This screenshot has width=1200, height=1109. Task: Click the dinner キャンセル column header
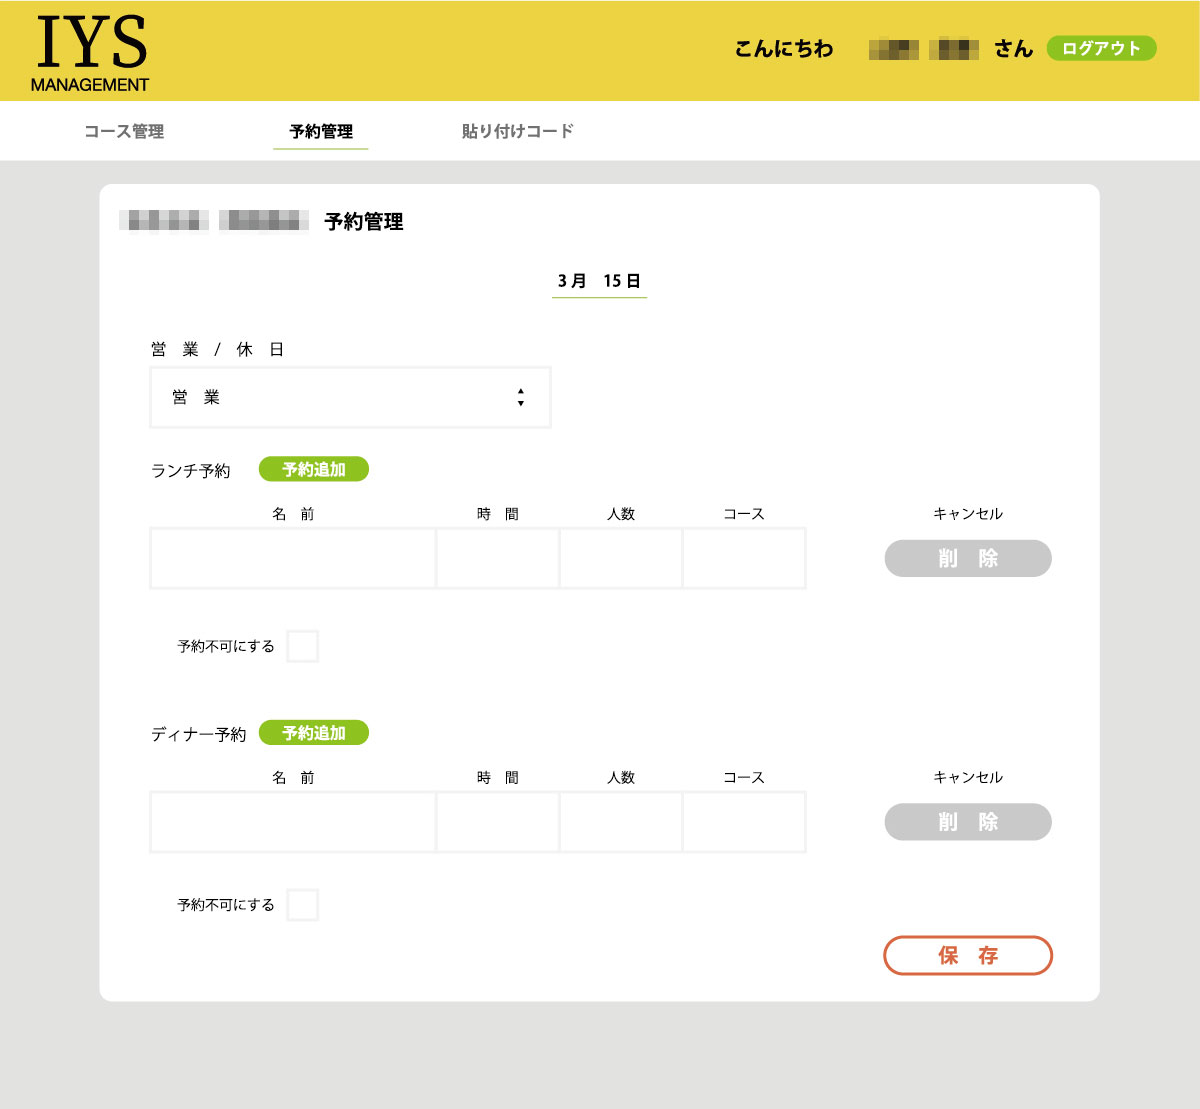(968, 778)
